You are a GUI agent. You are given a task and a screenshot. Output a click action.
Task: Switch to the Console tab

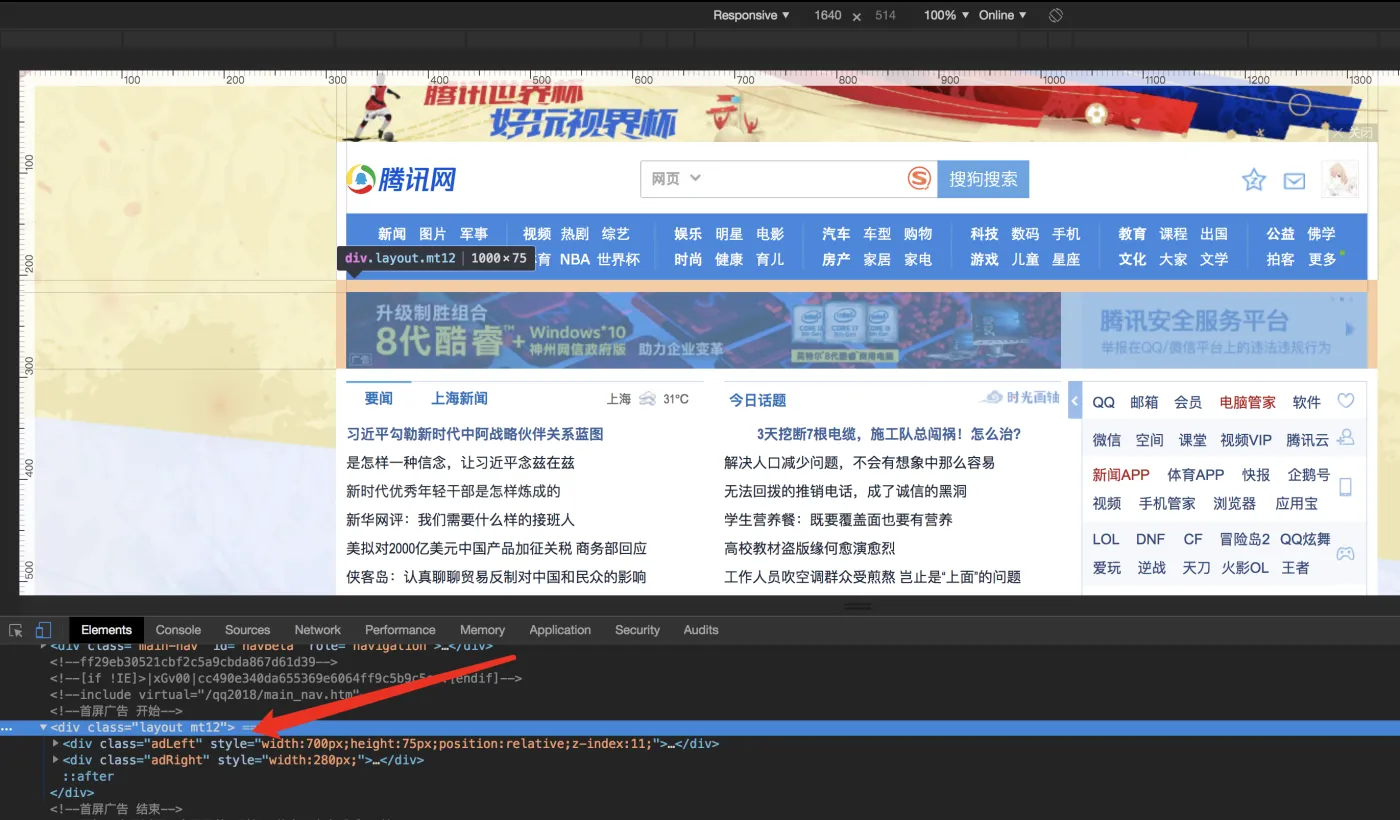coord(179,630)
